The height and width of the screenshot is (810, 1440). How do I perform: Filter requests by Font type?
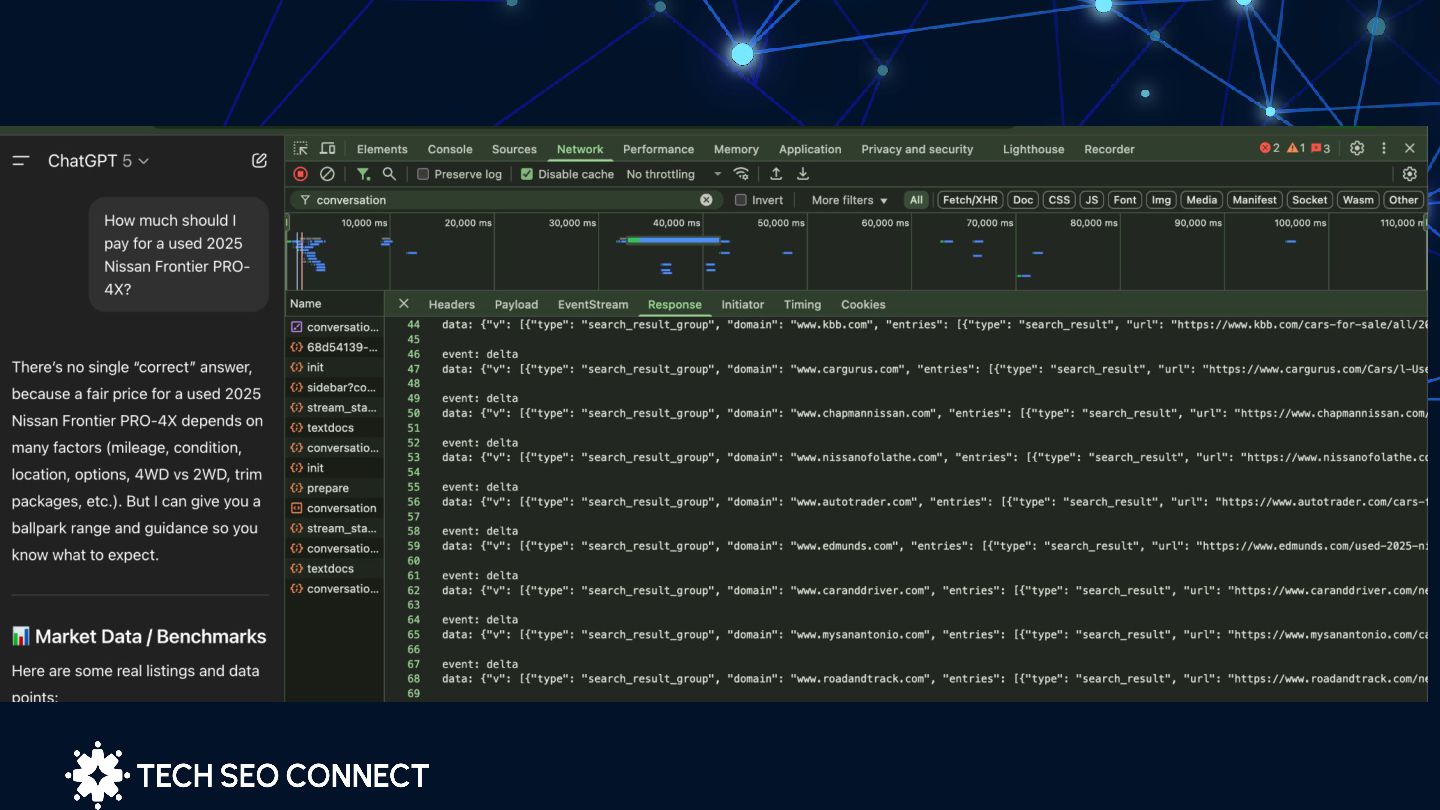click(x=1125, y=200)
